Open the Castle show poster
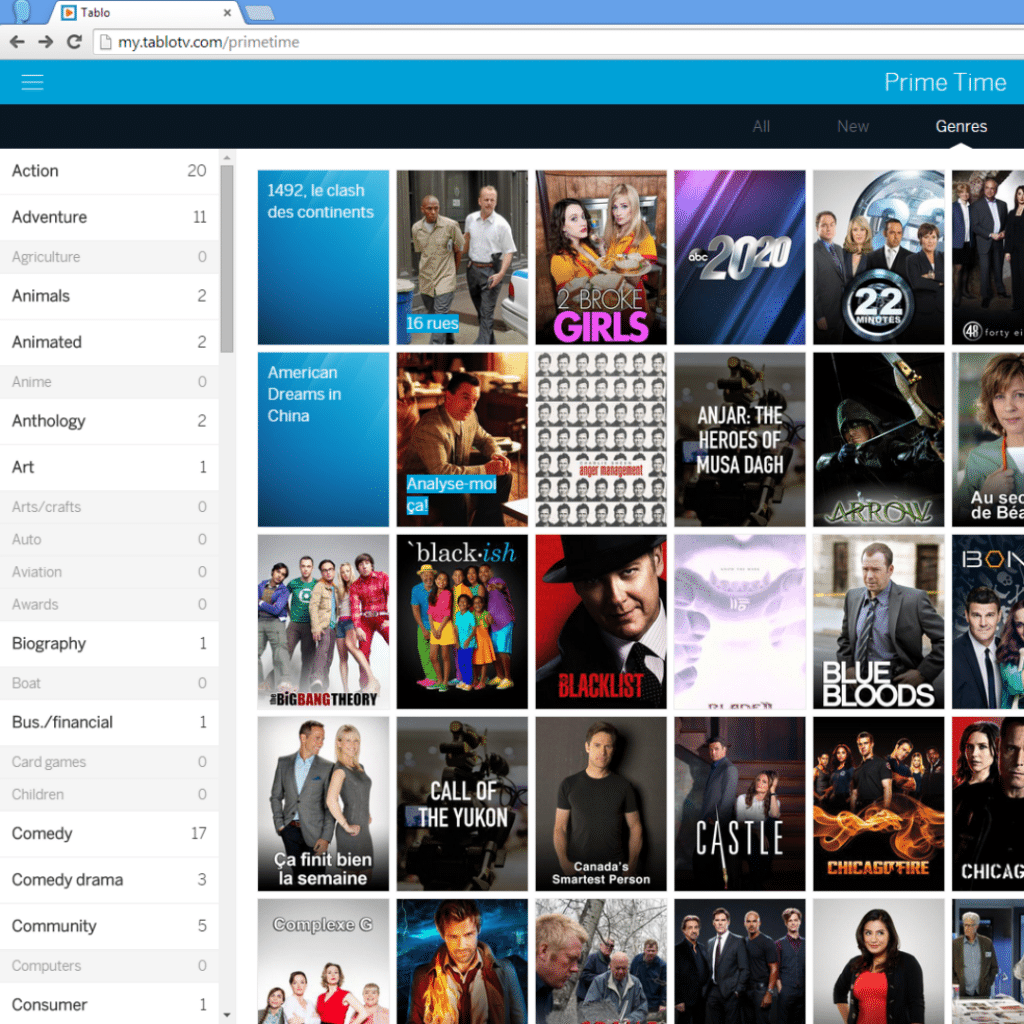 740,804
